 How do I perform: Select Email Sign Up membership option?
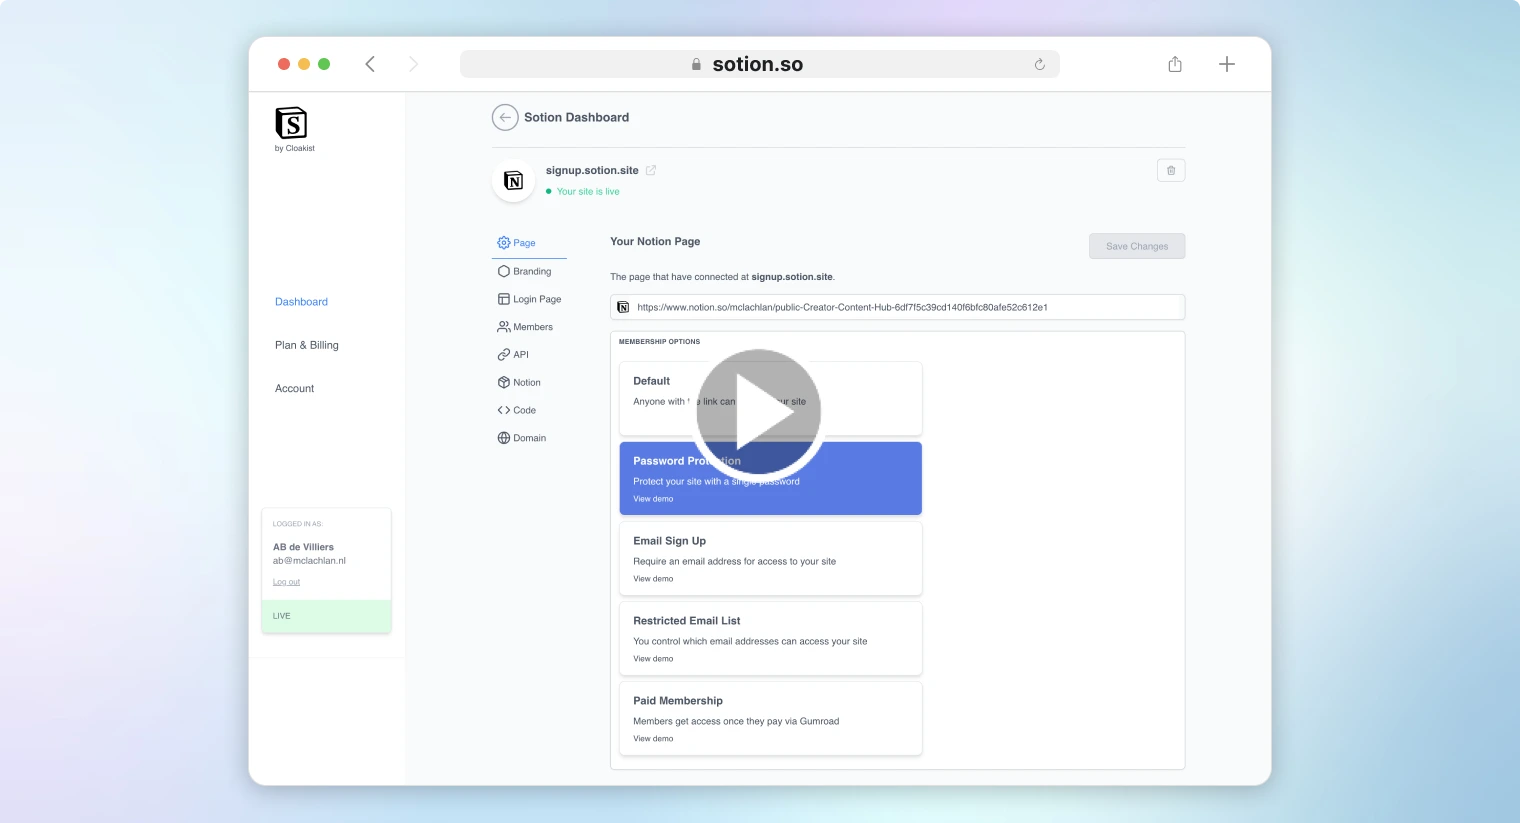point(770,558)
